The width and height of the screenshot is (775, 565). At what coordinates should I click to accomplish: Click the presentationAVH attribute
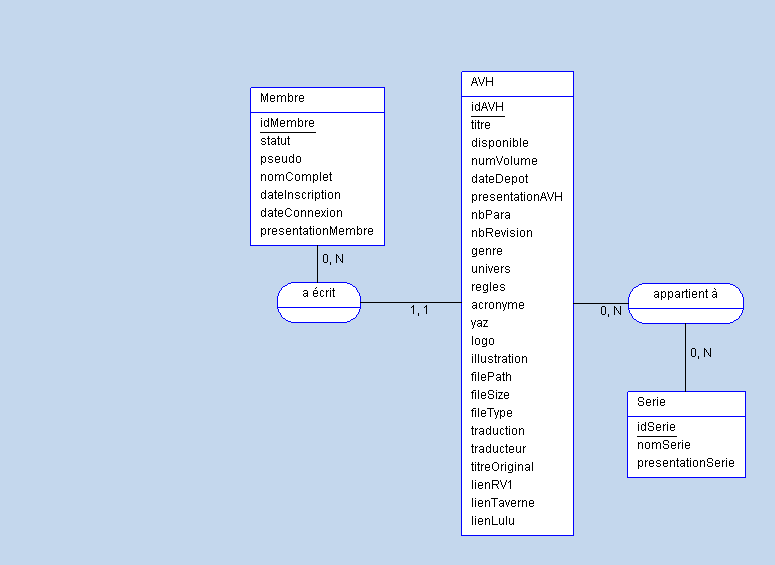click(x=517, y=197)
